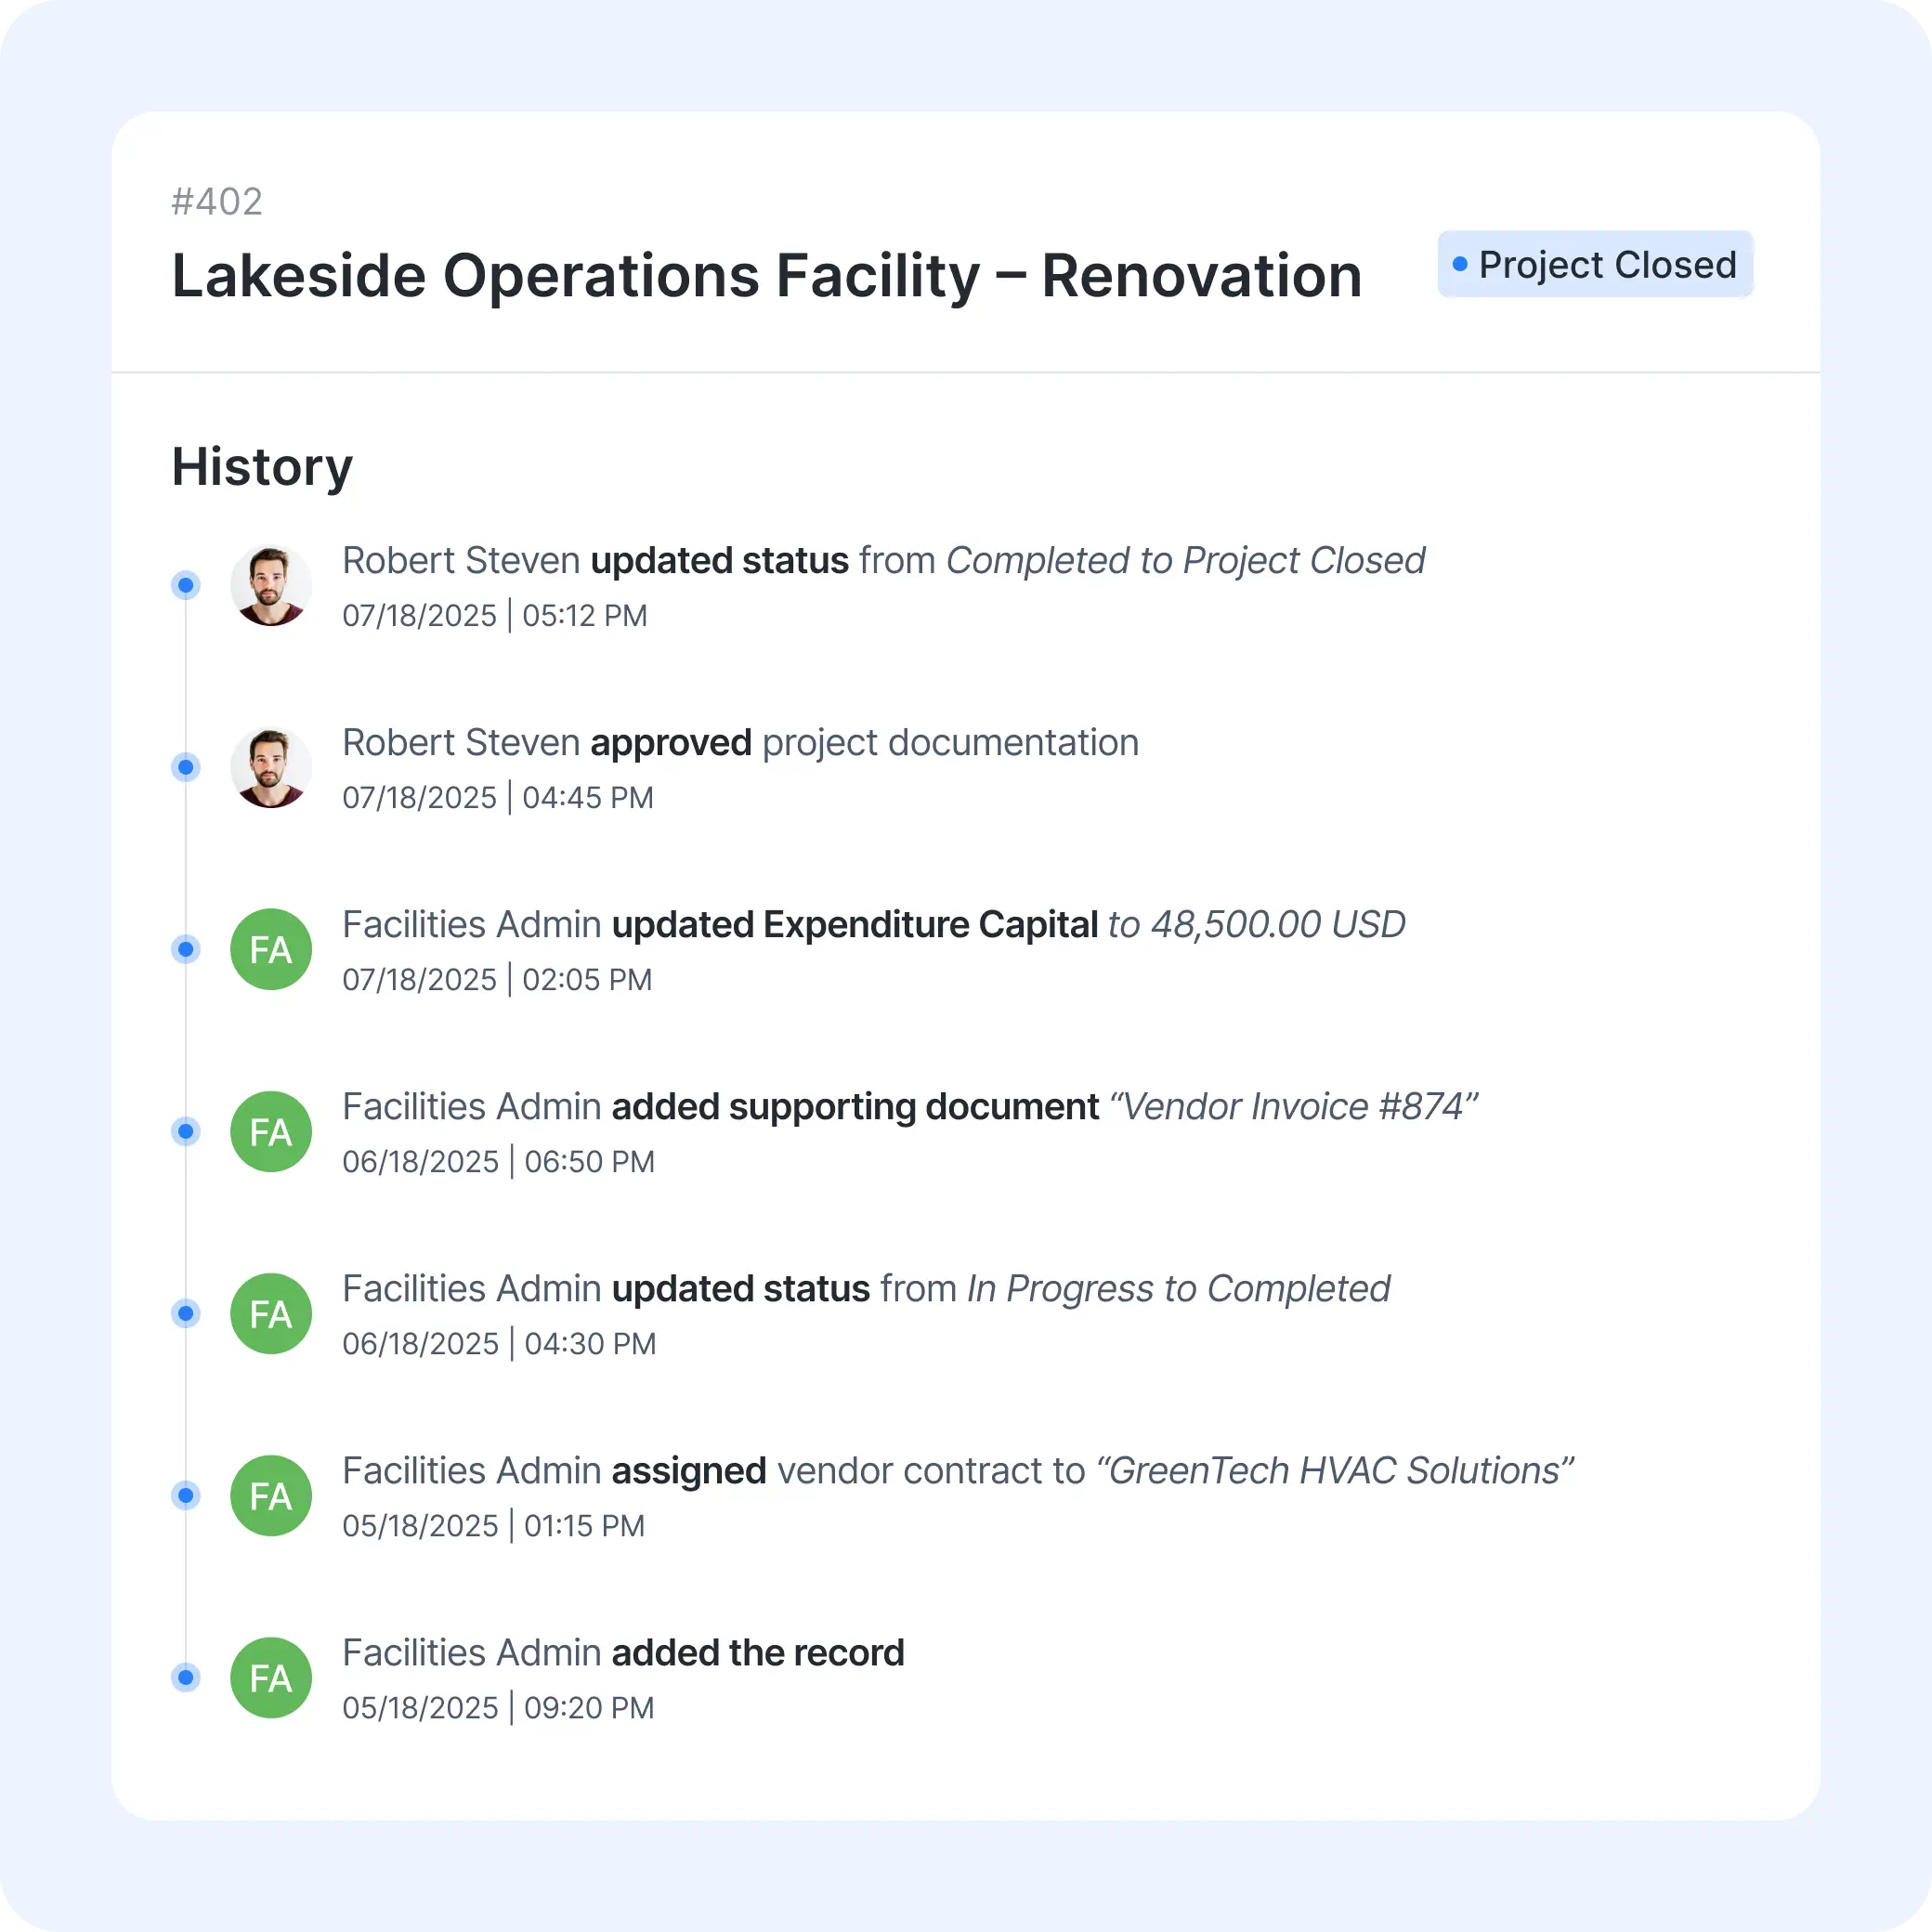The height and width of the screenshot is (1932, 1932).
Task: Click the blue status dot inside the Project Closed badge
Action: [1461, 263]
